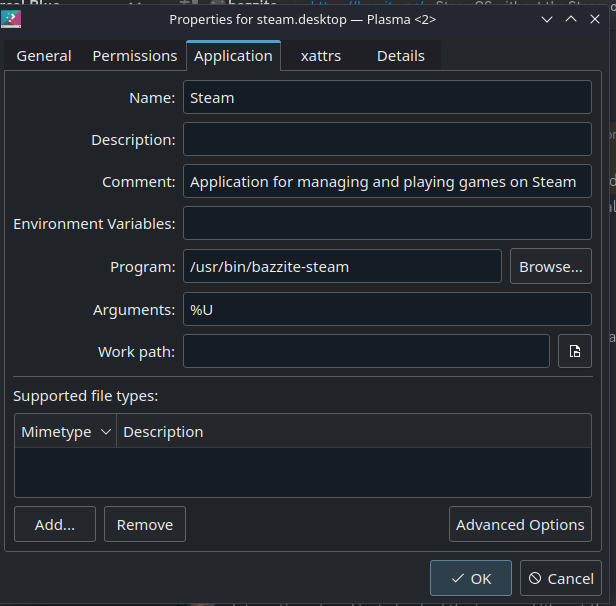Click the Steam app icon in title bar
The width and height of the screenshot is (616, 606).
[12, 19]
